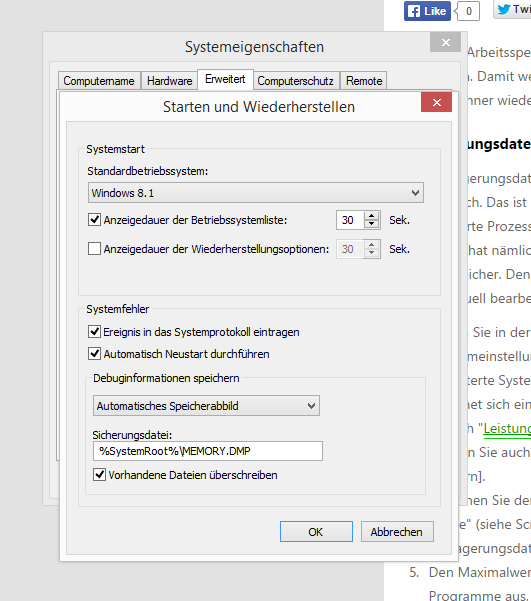Click the Starten und Wiederherstellen title
This screenshot has width=531, height=601.
tap(259, 107)
